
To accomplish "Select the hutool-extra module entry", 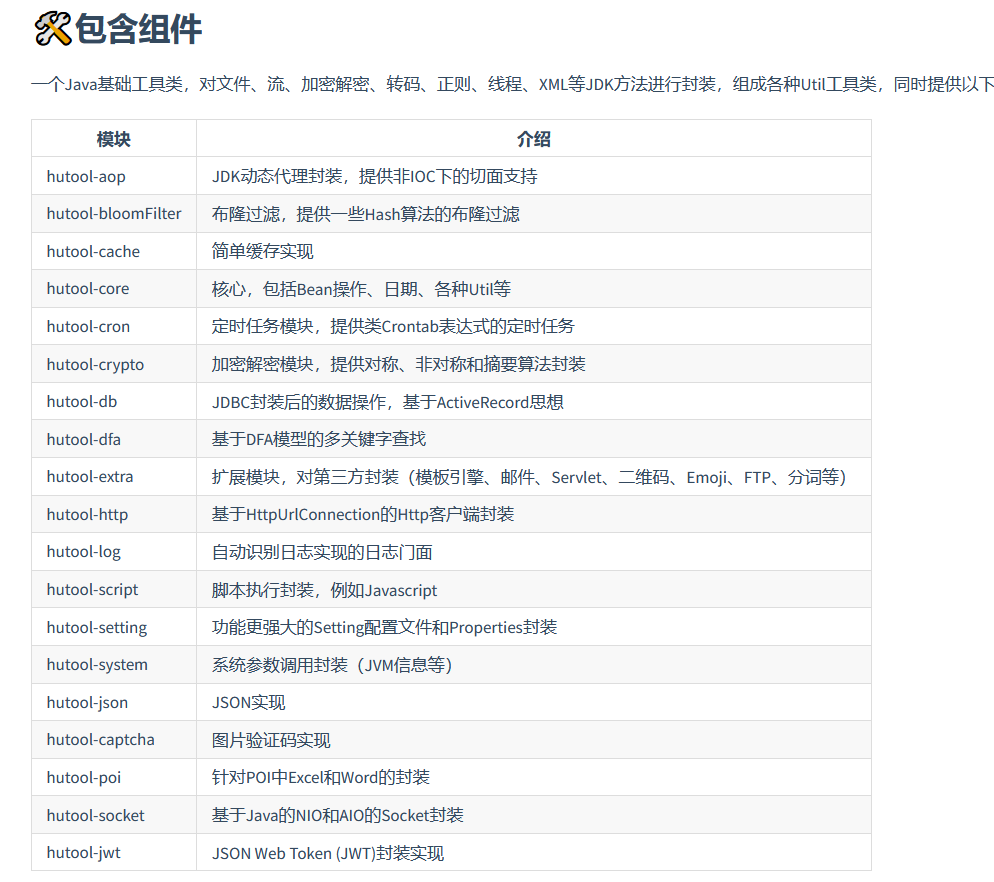I will pyautogui.click(x=89, y=476).
